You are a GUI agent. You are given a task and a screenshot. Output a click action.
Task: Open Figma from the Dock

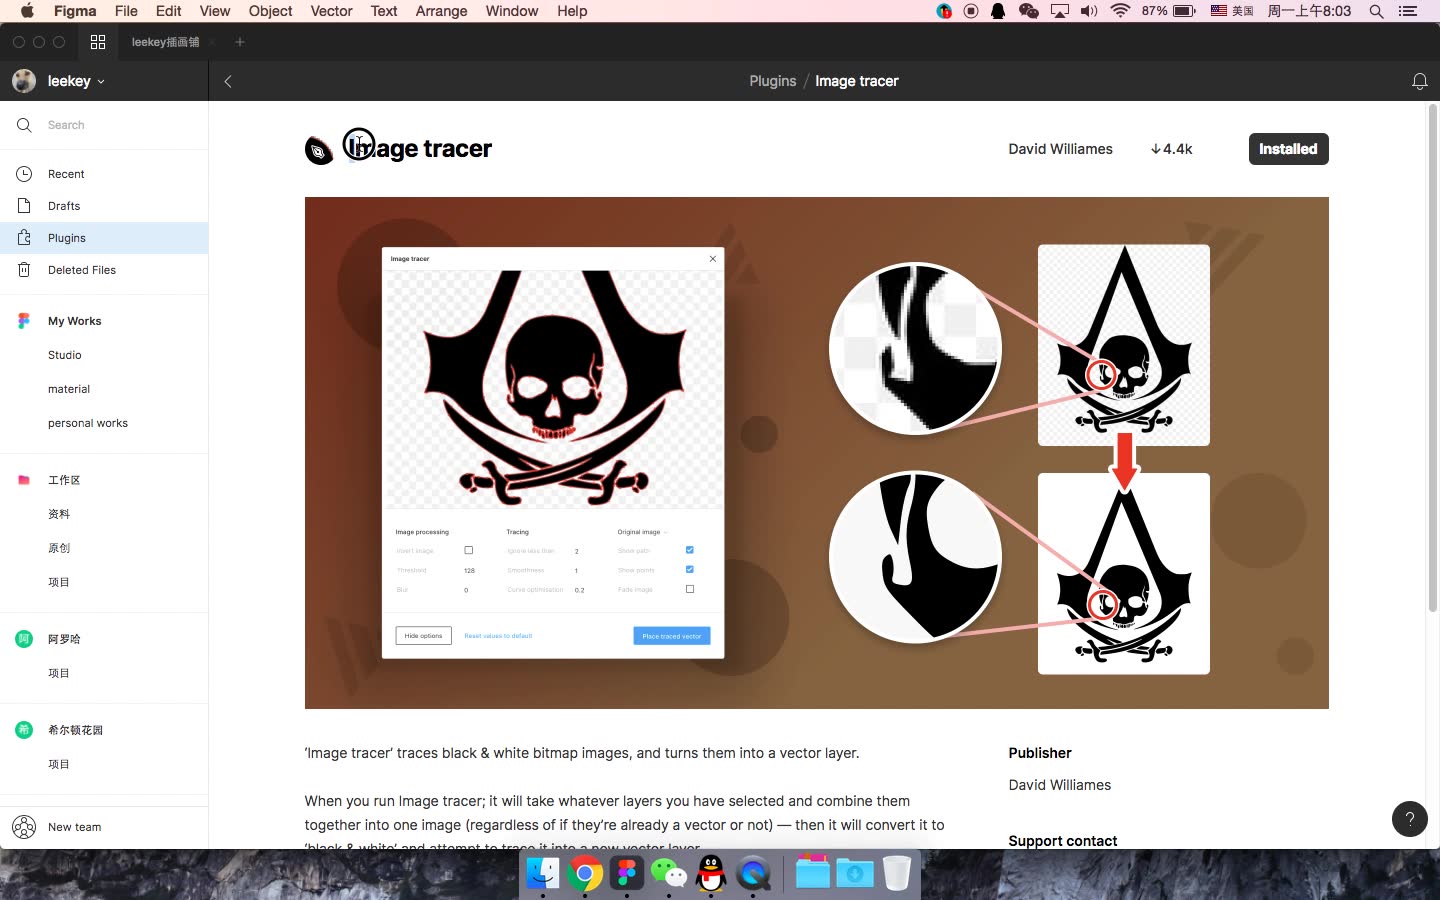627,873
